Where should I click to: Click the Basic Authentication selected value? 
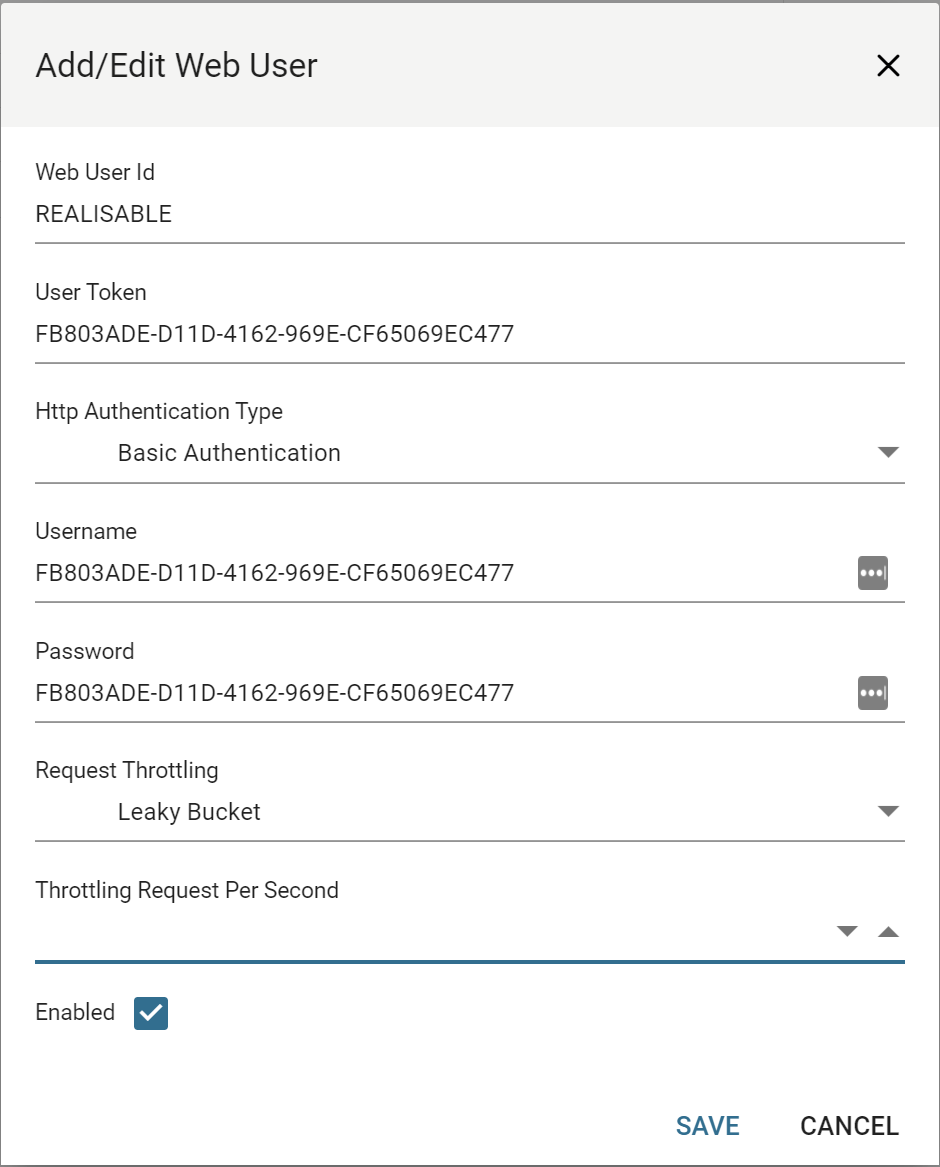229,453
